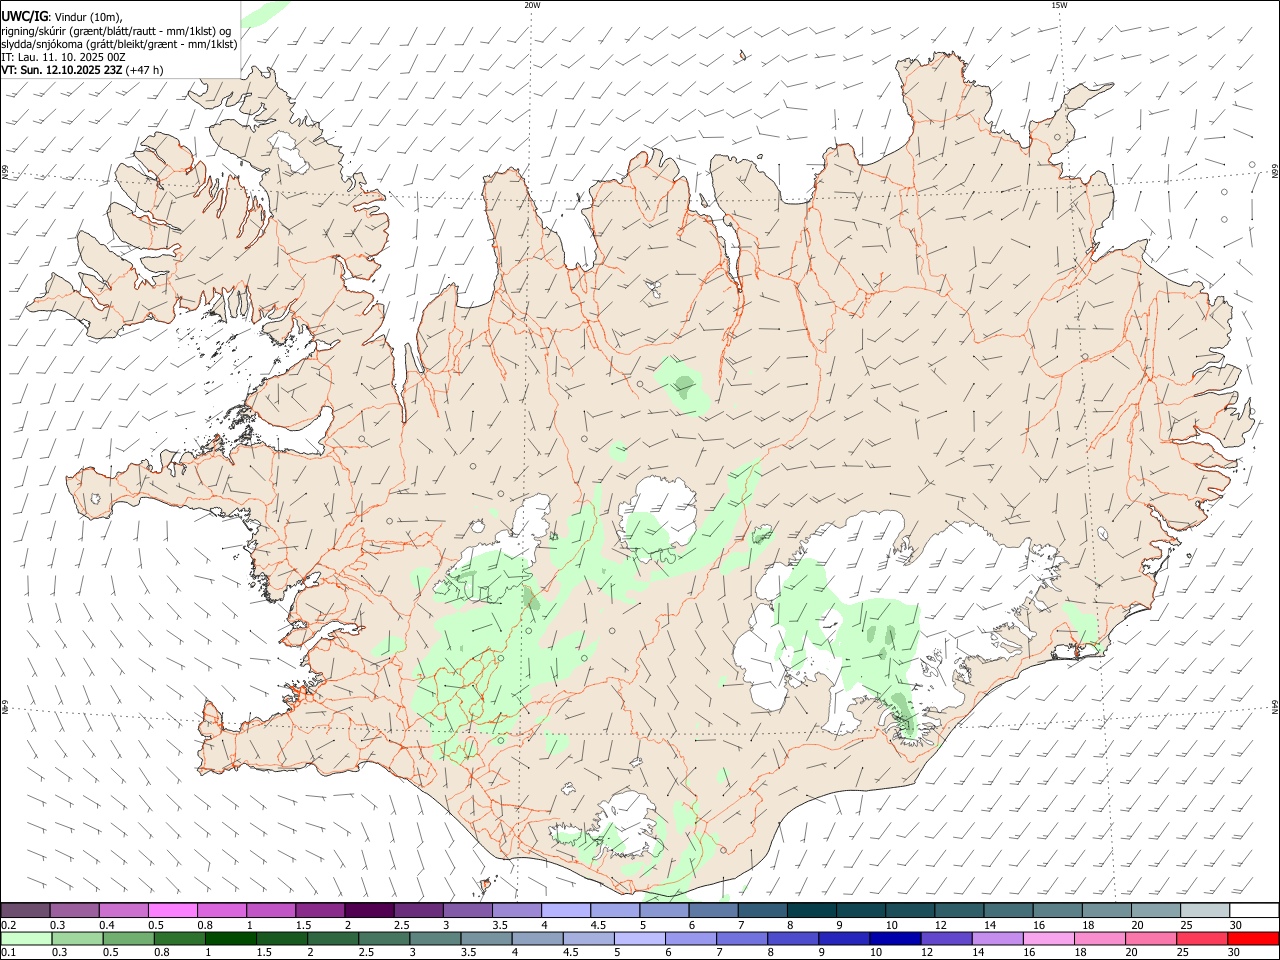This screenshot has width=1280, height=960.
Task: Pick the 6 swatch in the top snow scale
Action: click(x=714, y=910)
